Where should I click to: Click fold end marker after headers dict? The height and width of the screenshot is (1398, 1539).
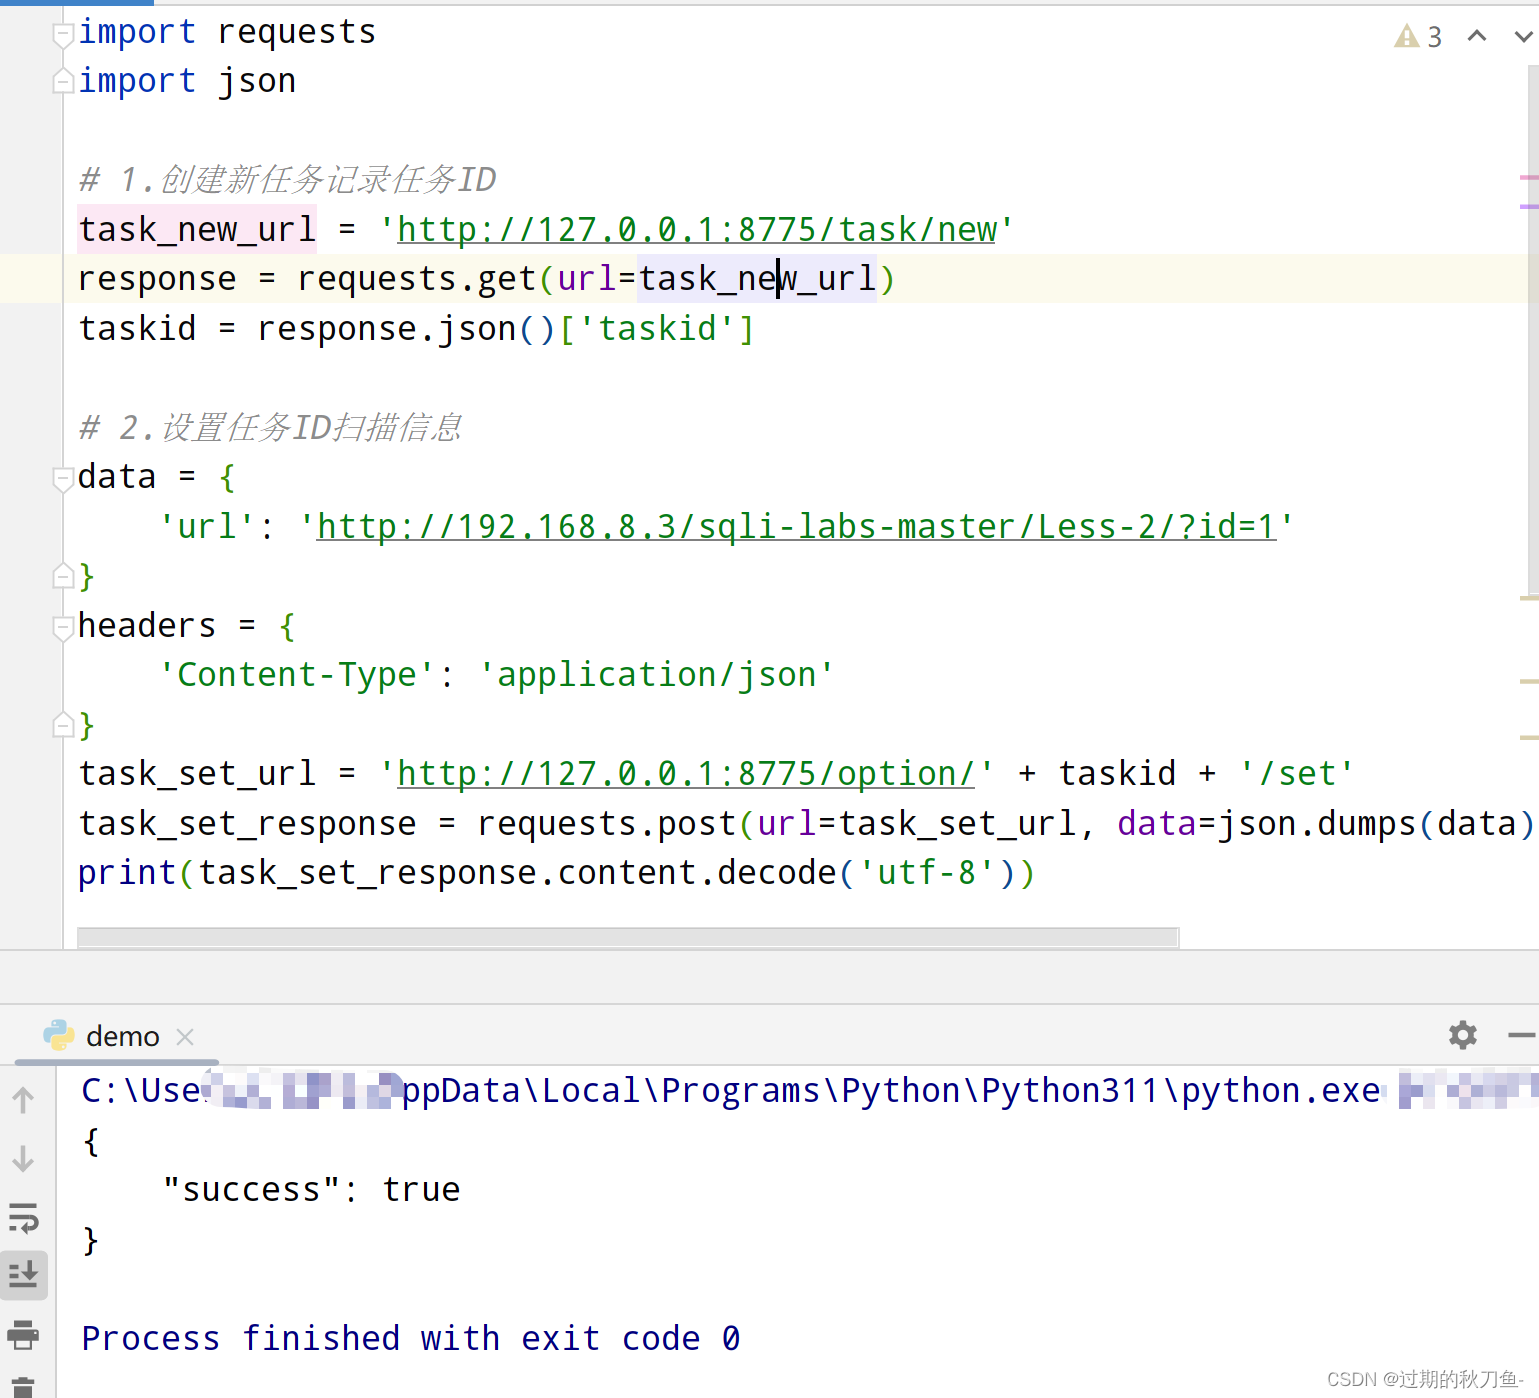point(63,725)
